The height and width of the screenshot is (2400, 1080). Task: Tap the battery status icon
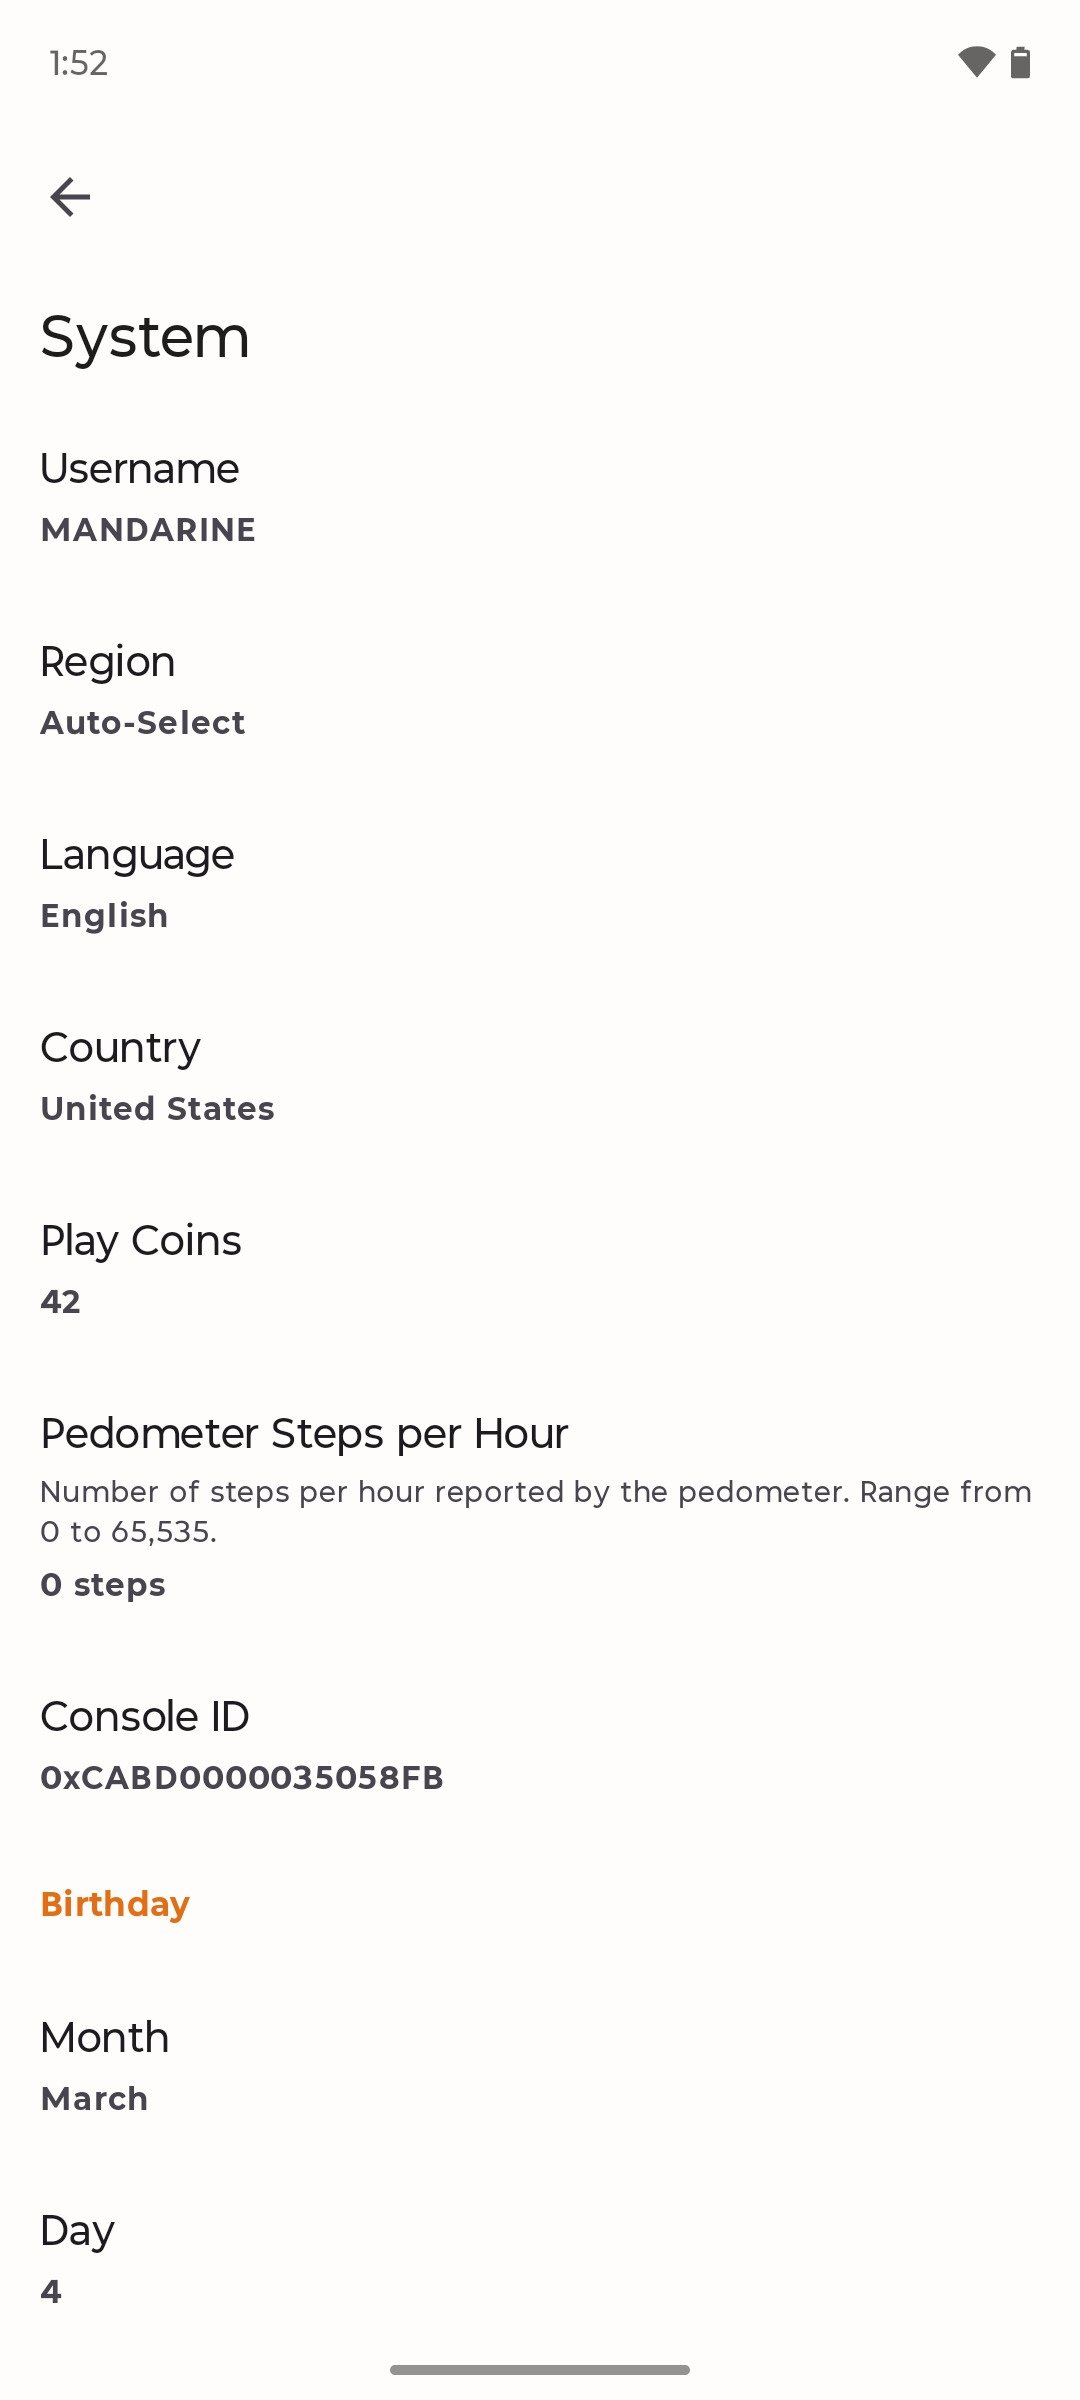(x=1020, y=62)
